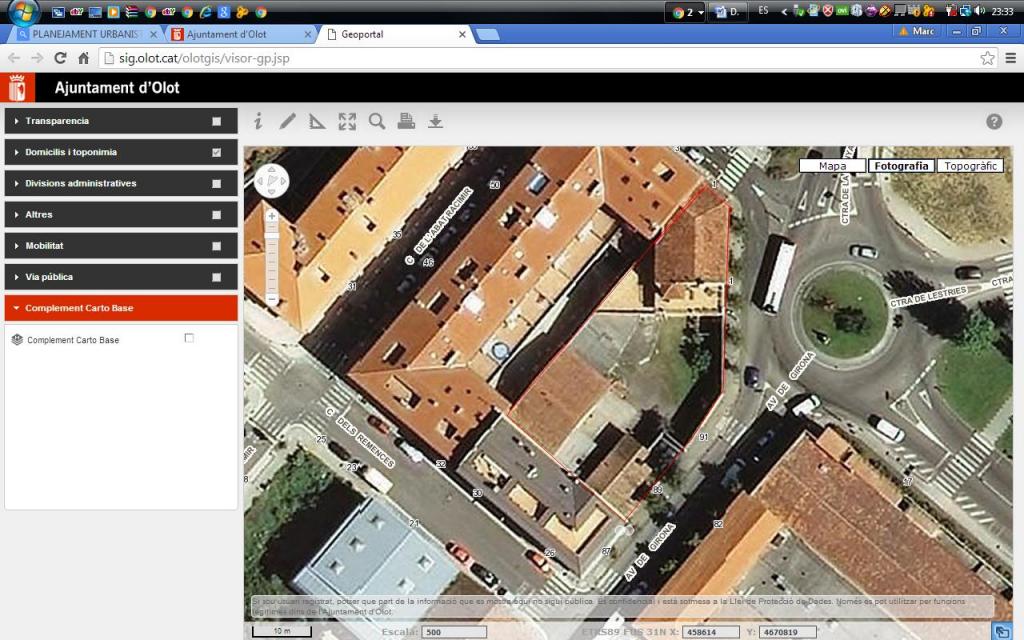The width and height of the screenshot is (1024, 640).
Task: Click the info identify tool icon
Action: click(x=258, y=121)
